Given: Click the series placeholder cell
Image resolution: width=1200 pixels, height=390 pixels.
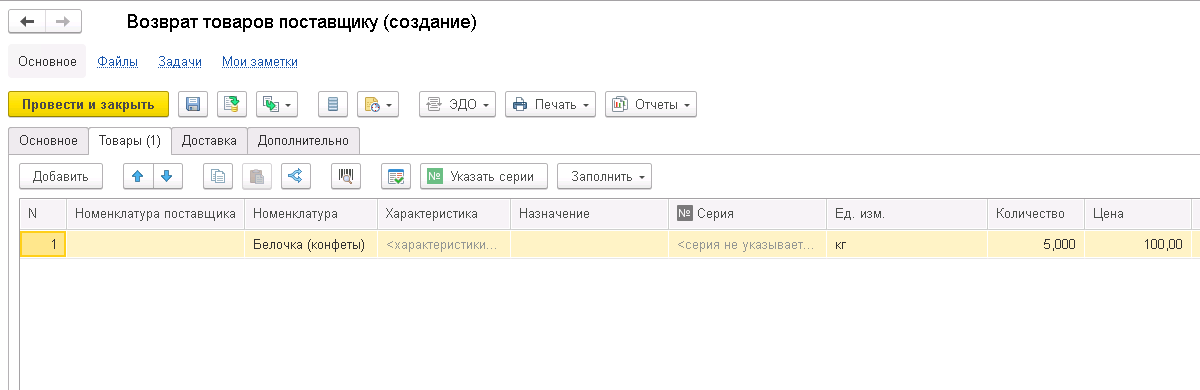Looking at the screenshot, I should coord(748,244).
